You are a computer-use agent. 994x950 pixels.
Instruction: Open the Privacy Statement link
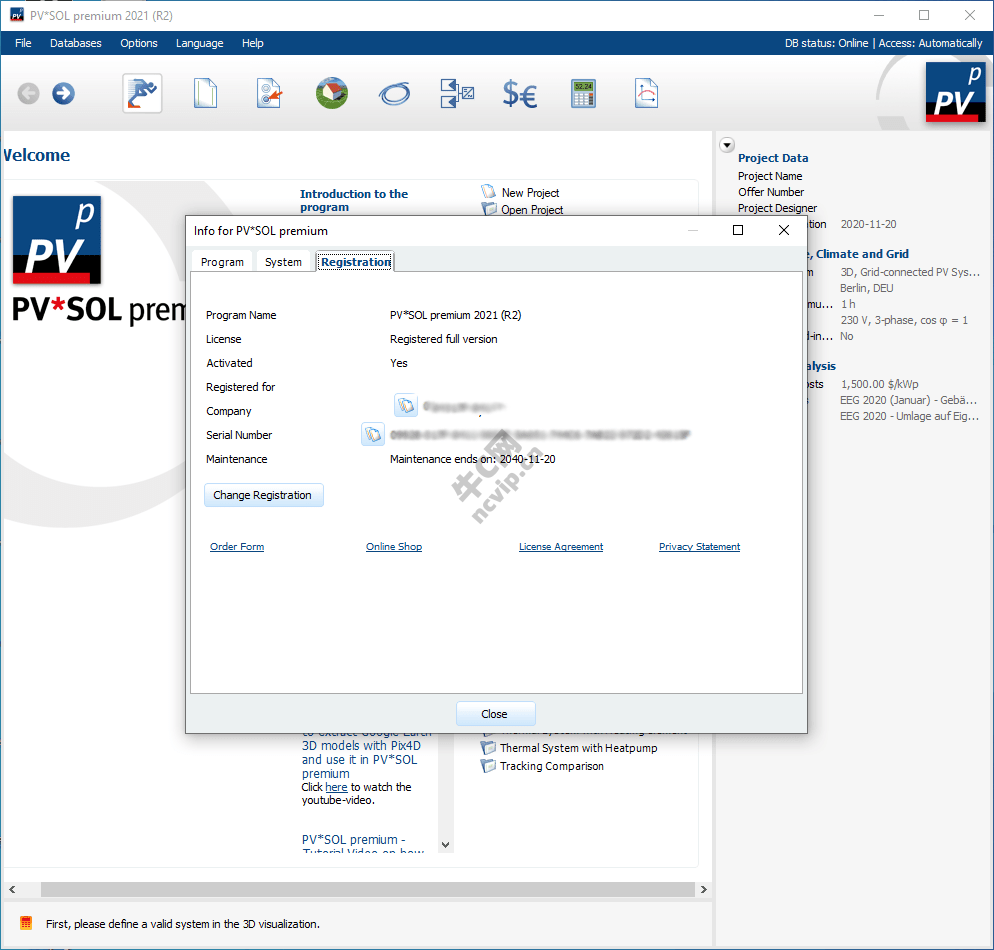pos(699,546)
